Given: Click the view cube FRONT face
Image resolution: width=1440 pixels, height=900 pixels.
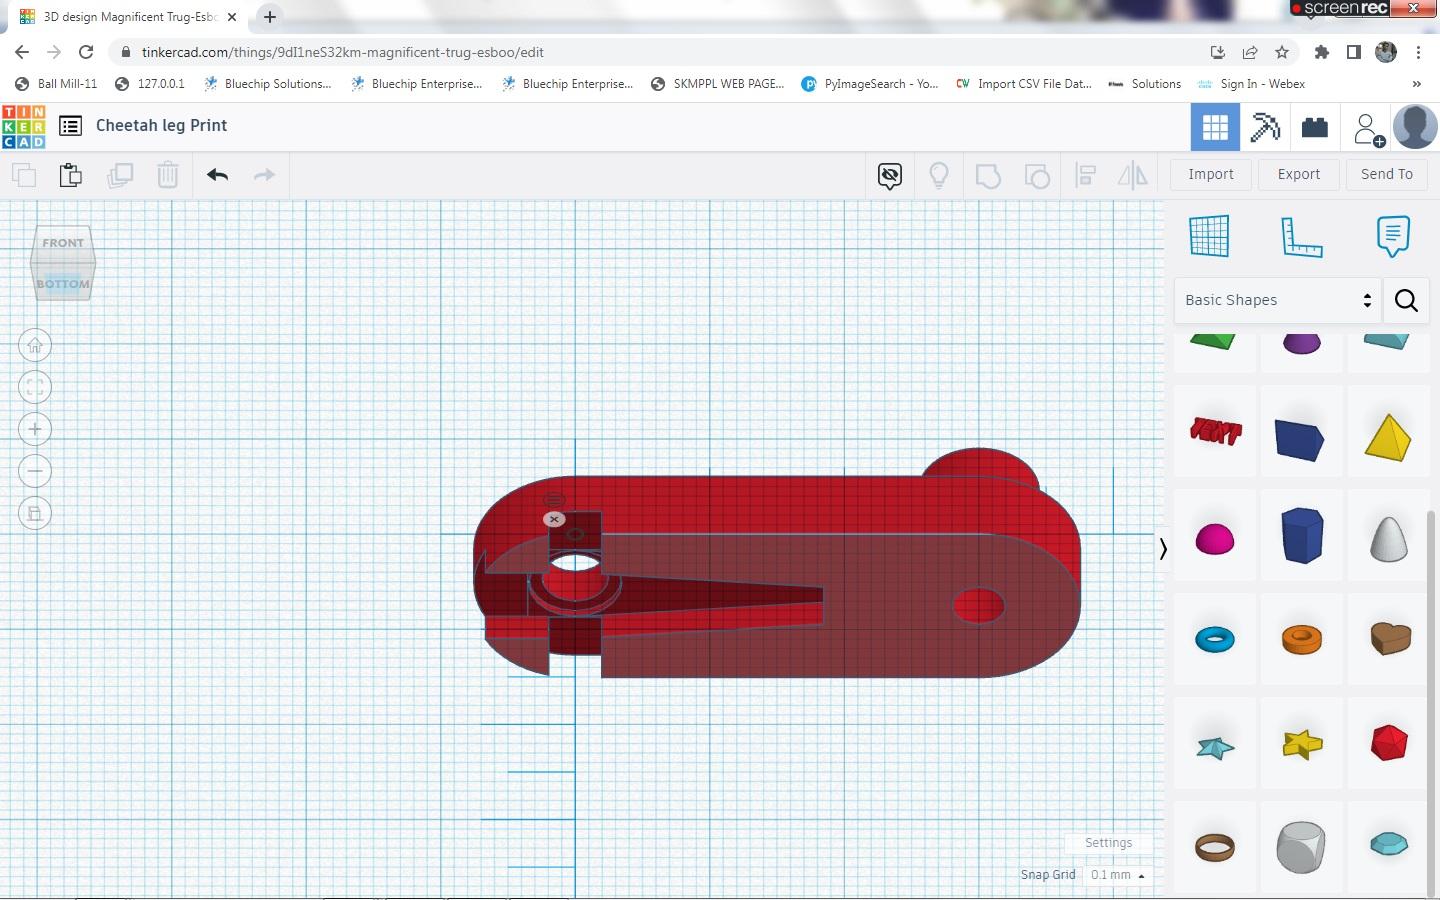Looking at the screenshot, I should coord(63,243).
